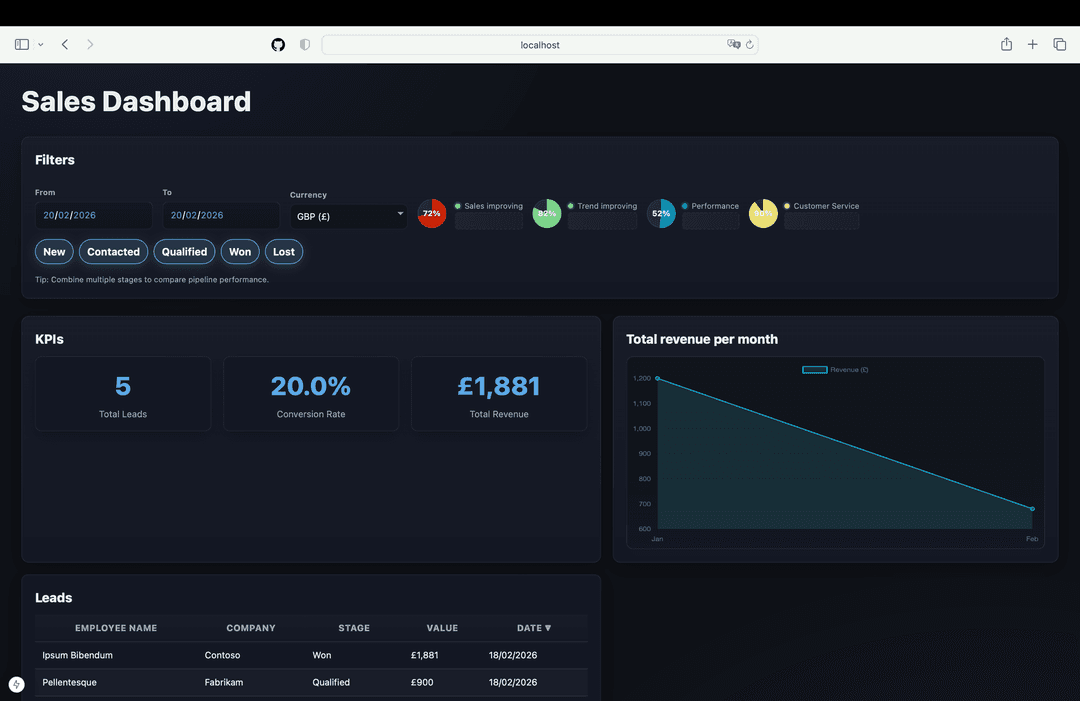Open the Safari sidebar panel
This screenshot has width=1080, height=701.
(x=22, y=45)
